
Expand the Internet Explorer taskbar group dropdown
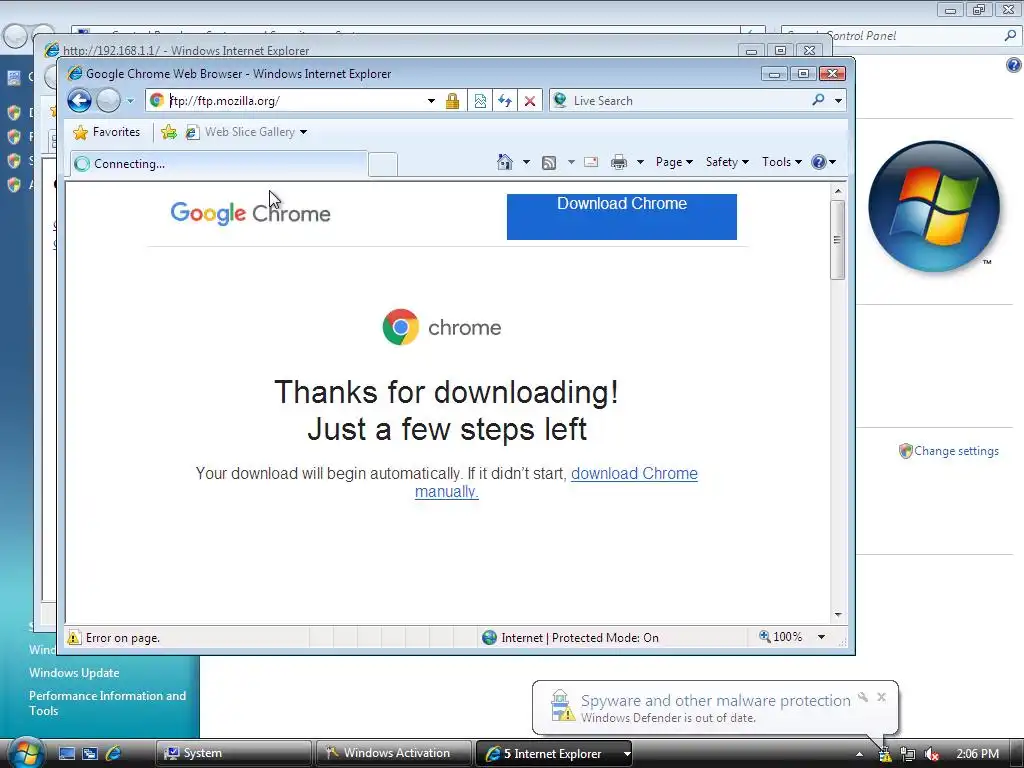[627, 754]
